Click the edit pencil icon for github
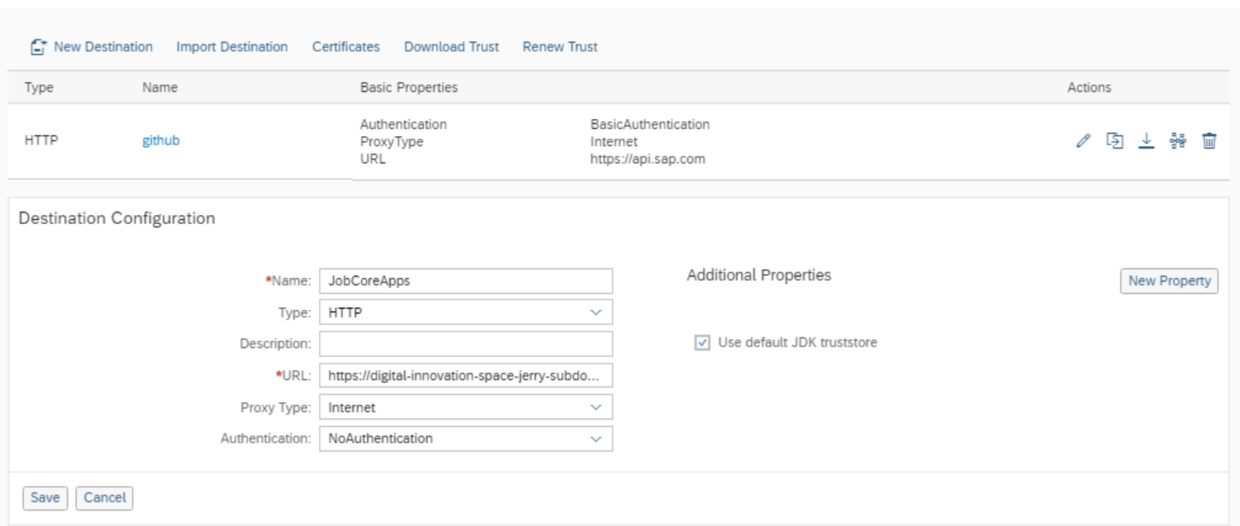The height and width of the screenshot is (526, 1240). coord(1082,141)
